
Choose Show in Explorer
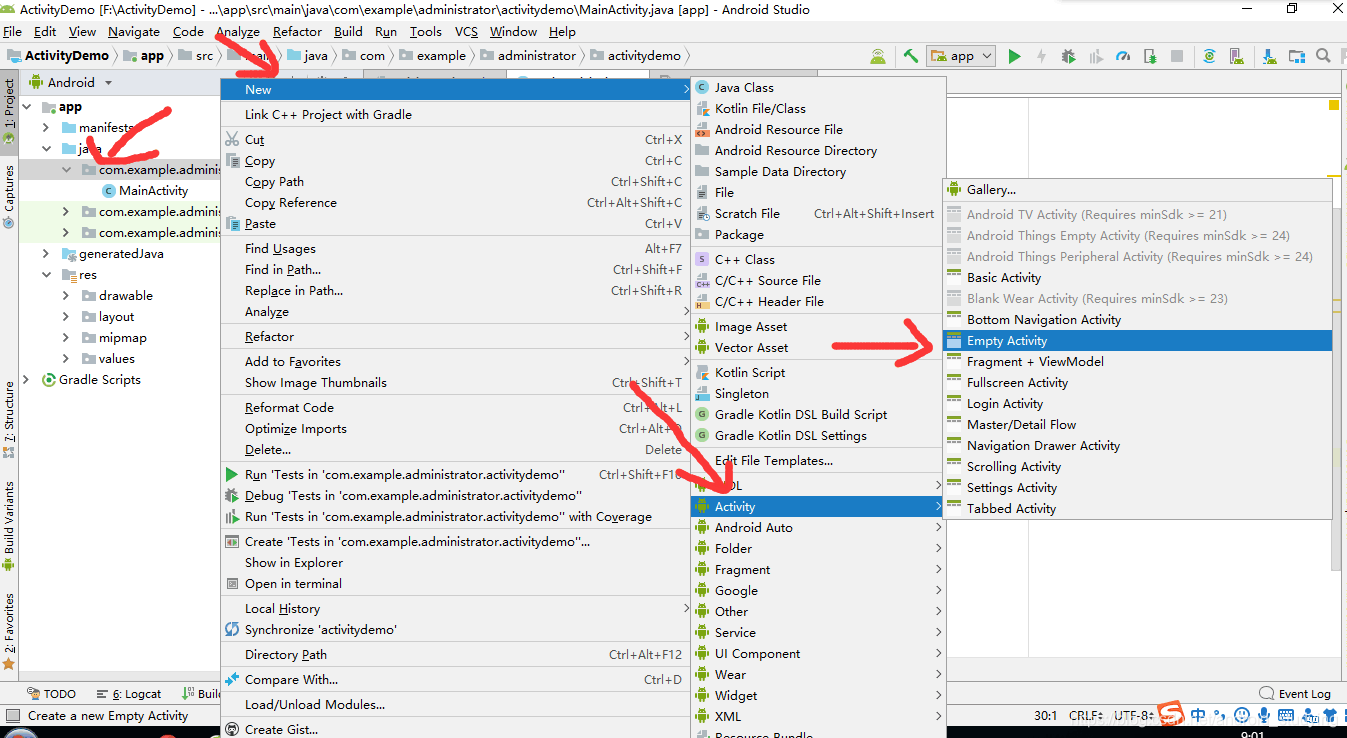coord(455,563)
